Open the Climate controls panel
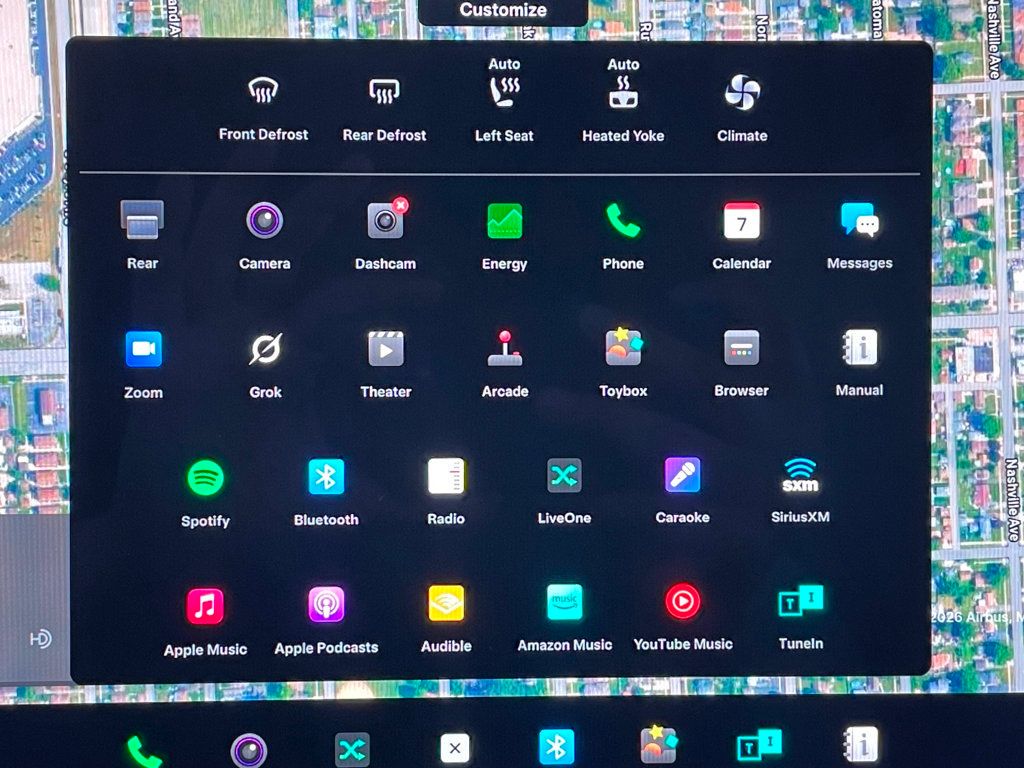This screenshot has height=768, width=1024. click(x=742, y=94)
